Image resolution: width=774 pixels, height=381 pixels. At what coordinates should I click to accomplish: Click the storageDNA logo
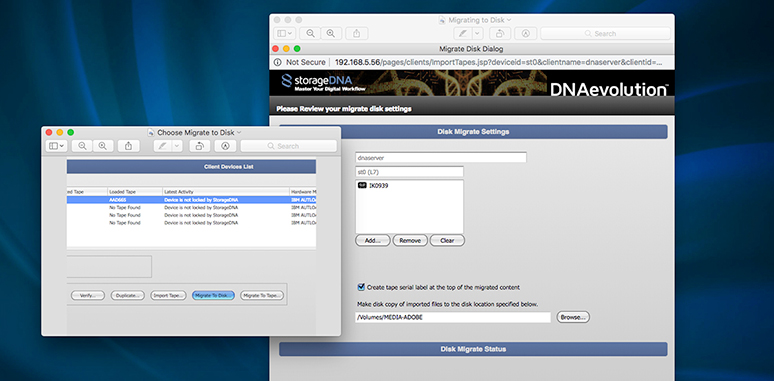[323, 83]
